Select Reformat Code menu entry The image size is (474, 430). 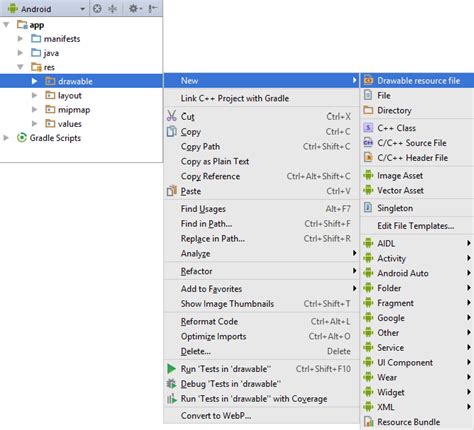[261, 322]
